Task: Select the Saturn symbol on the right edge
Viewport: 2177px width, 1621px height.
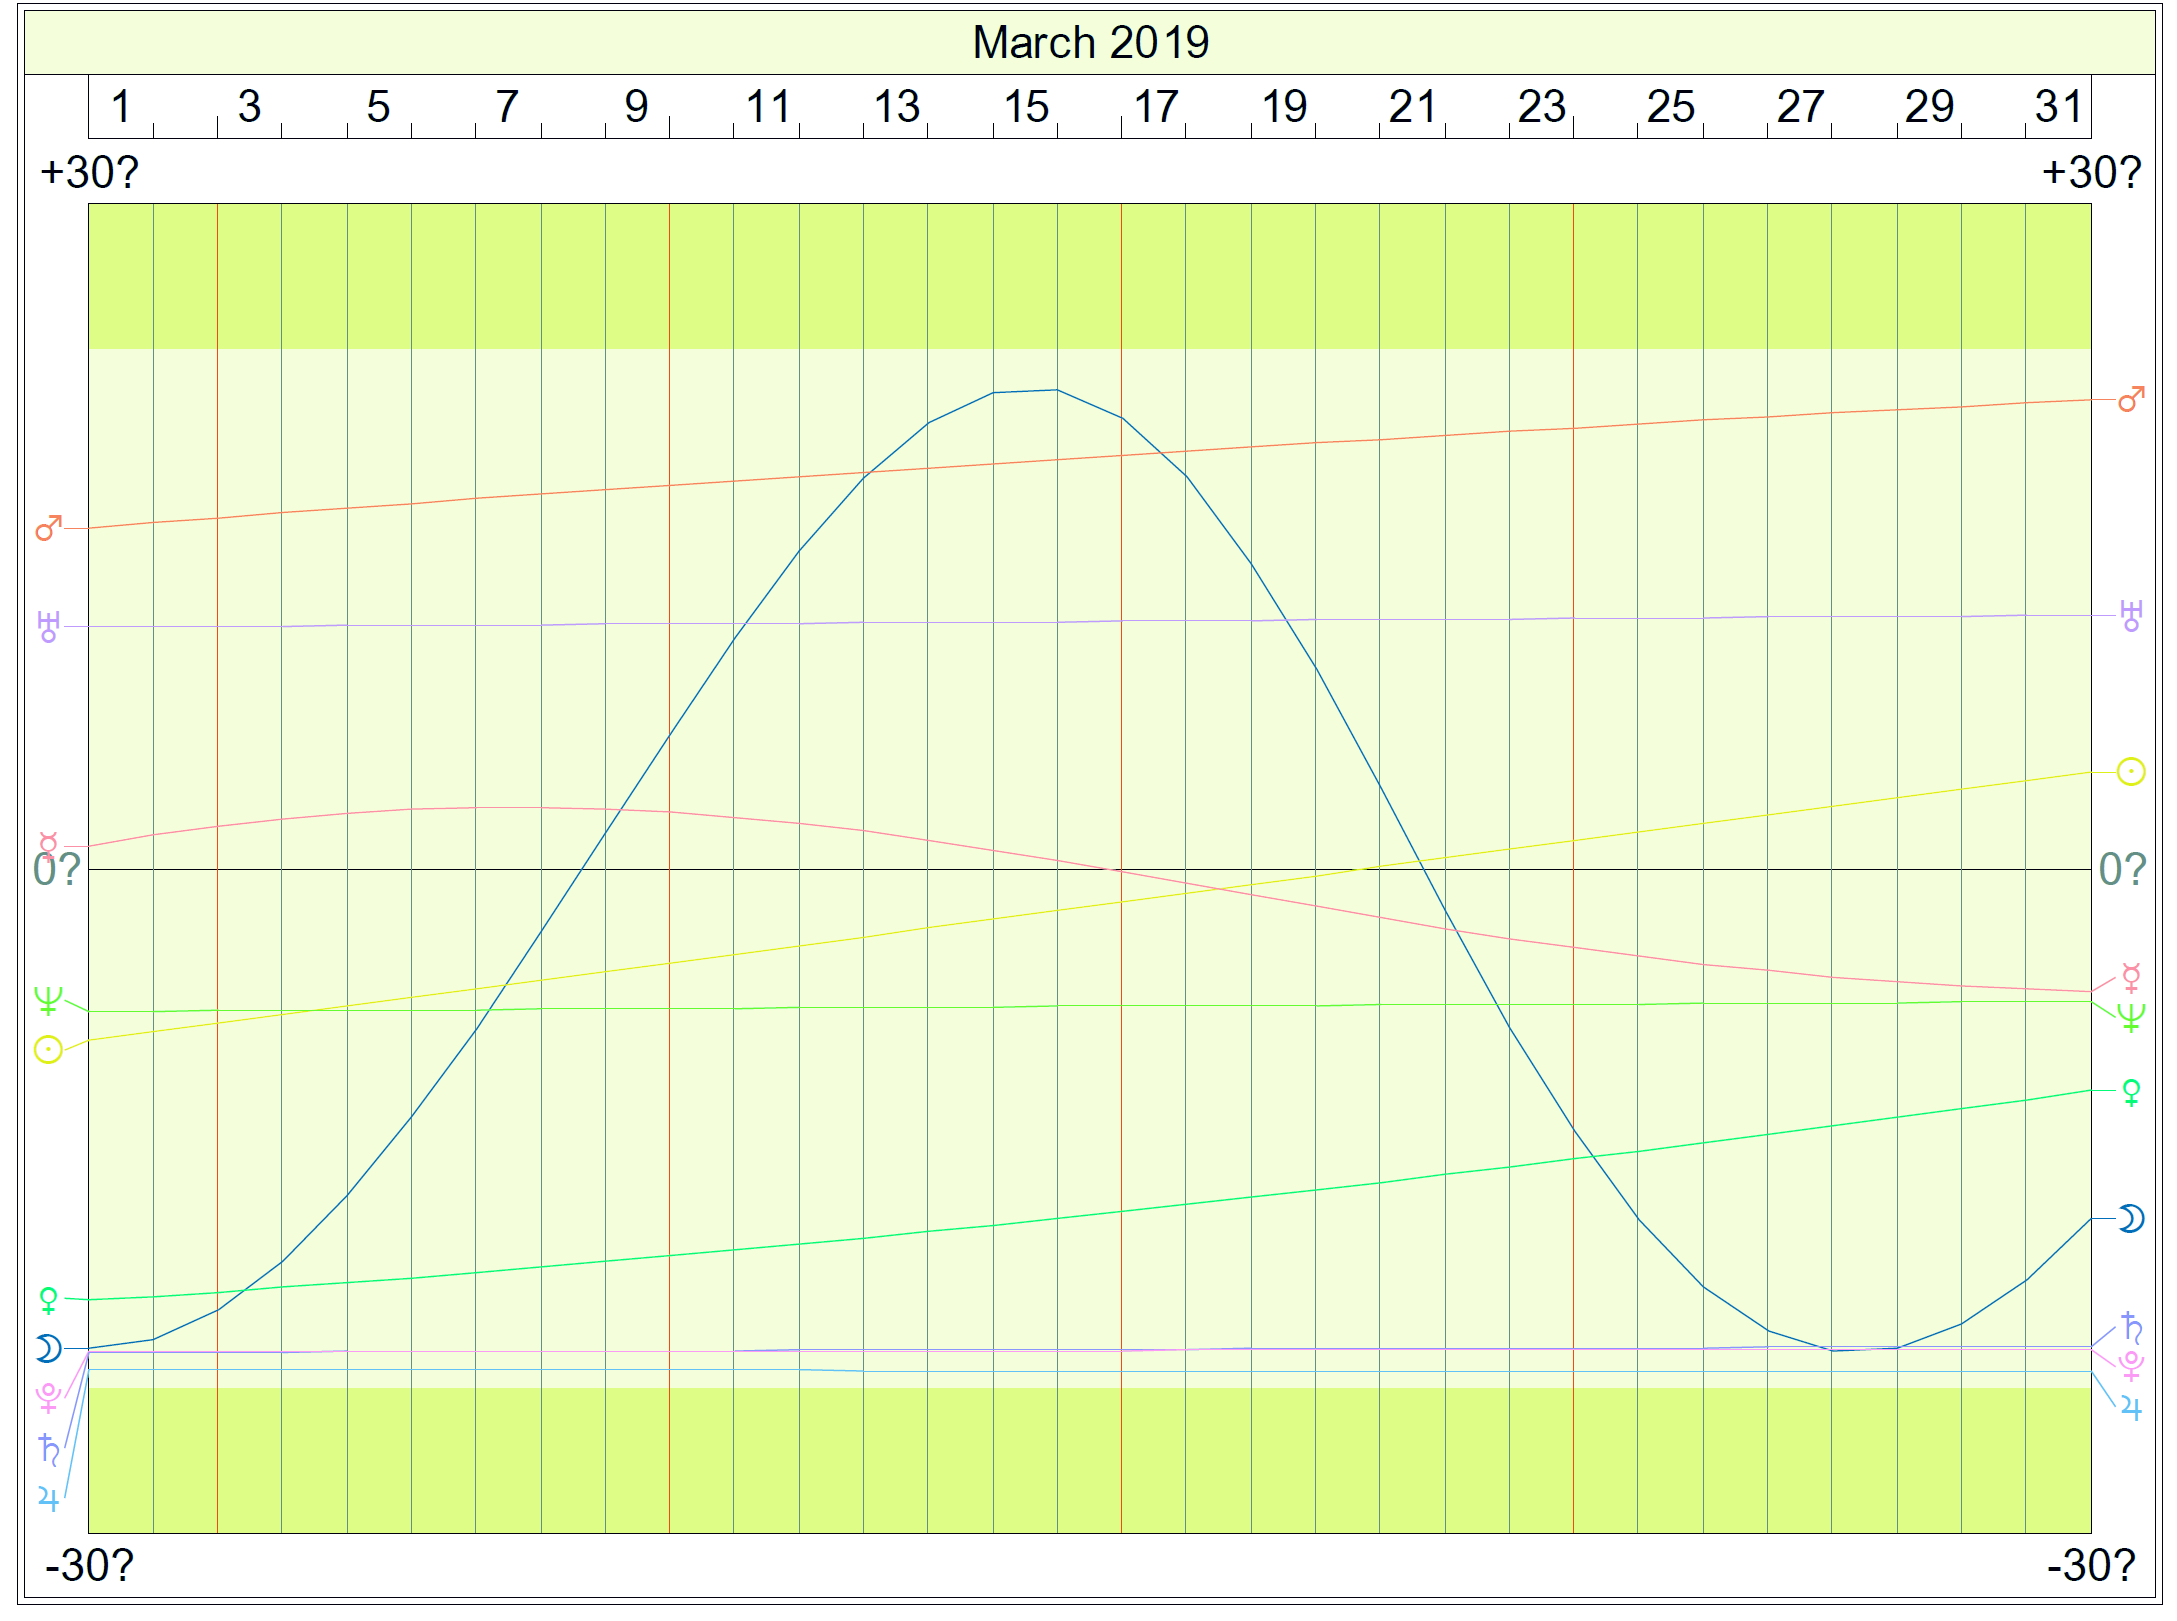Action: 2131,1327
